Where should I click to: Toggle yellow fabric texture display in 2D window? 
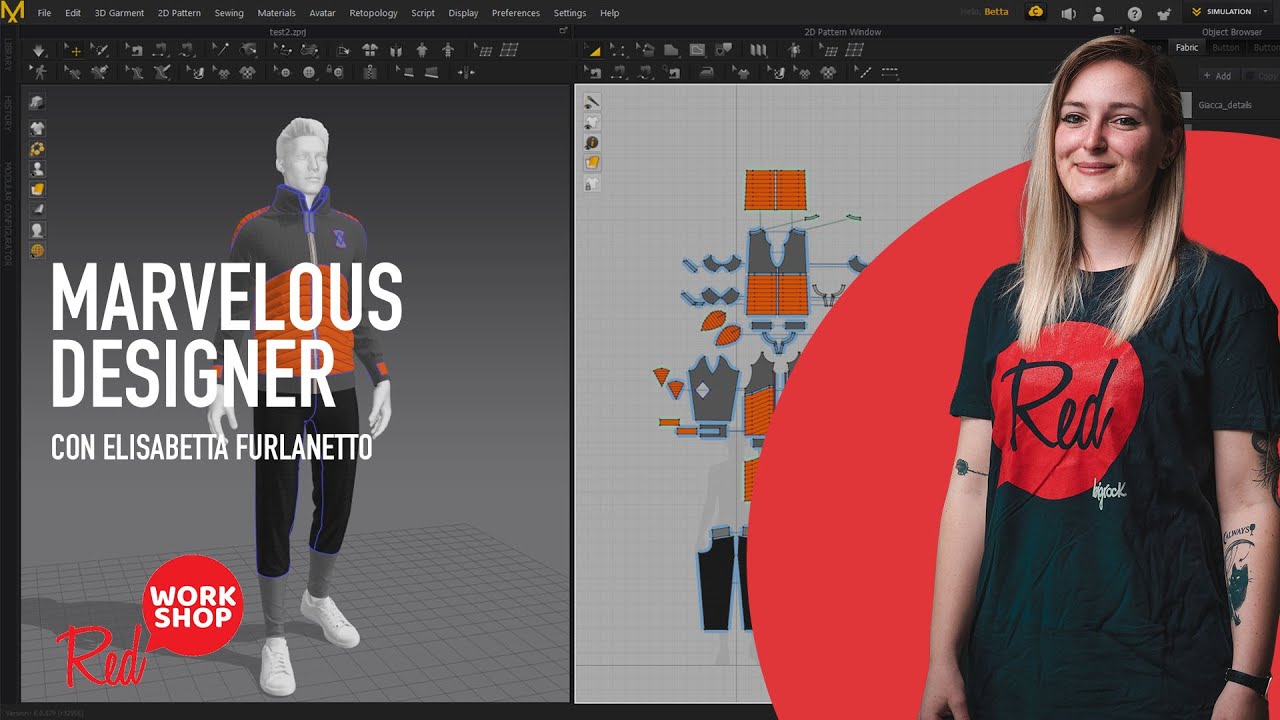pyautogui.click(x=592, y=163)
